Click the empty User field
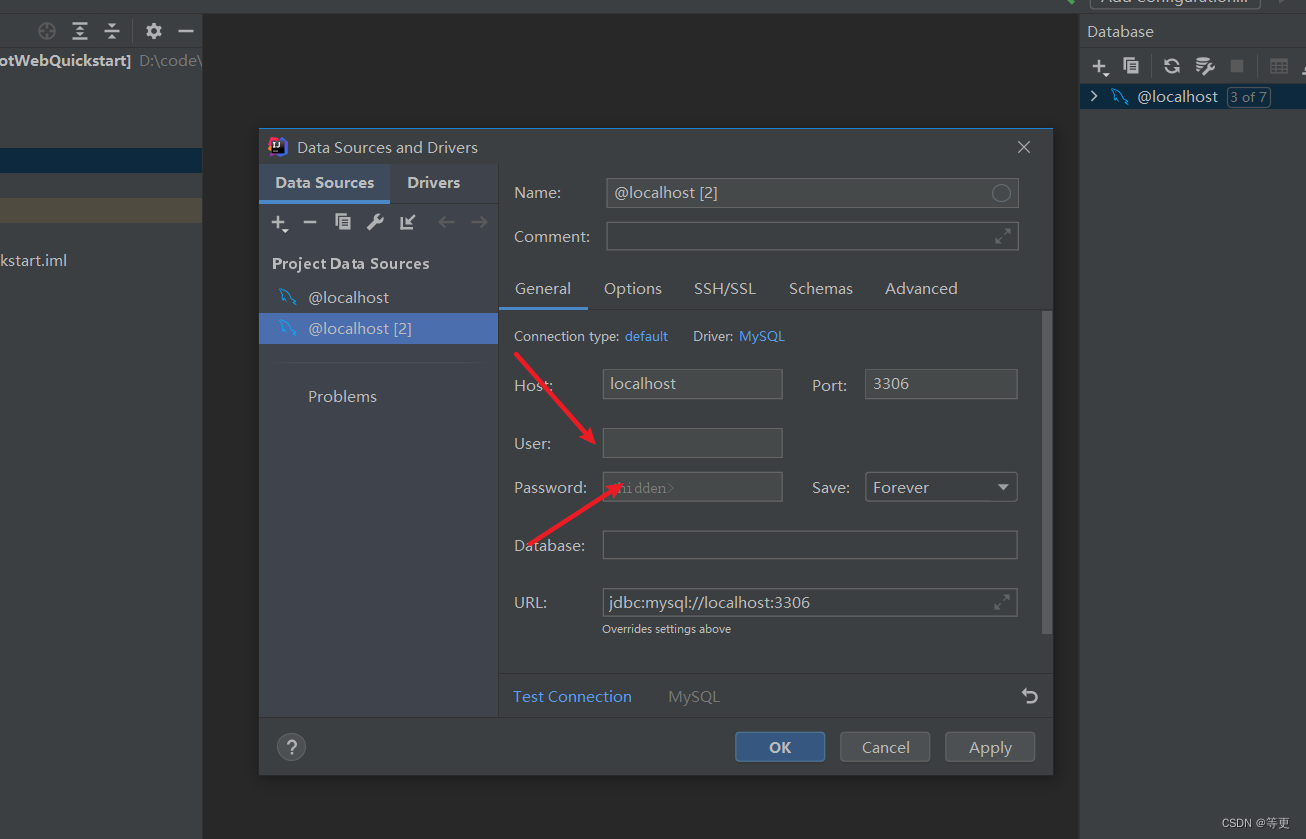Screen dimensions: 1306x839 tap(692, 443)
